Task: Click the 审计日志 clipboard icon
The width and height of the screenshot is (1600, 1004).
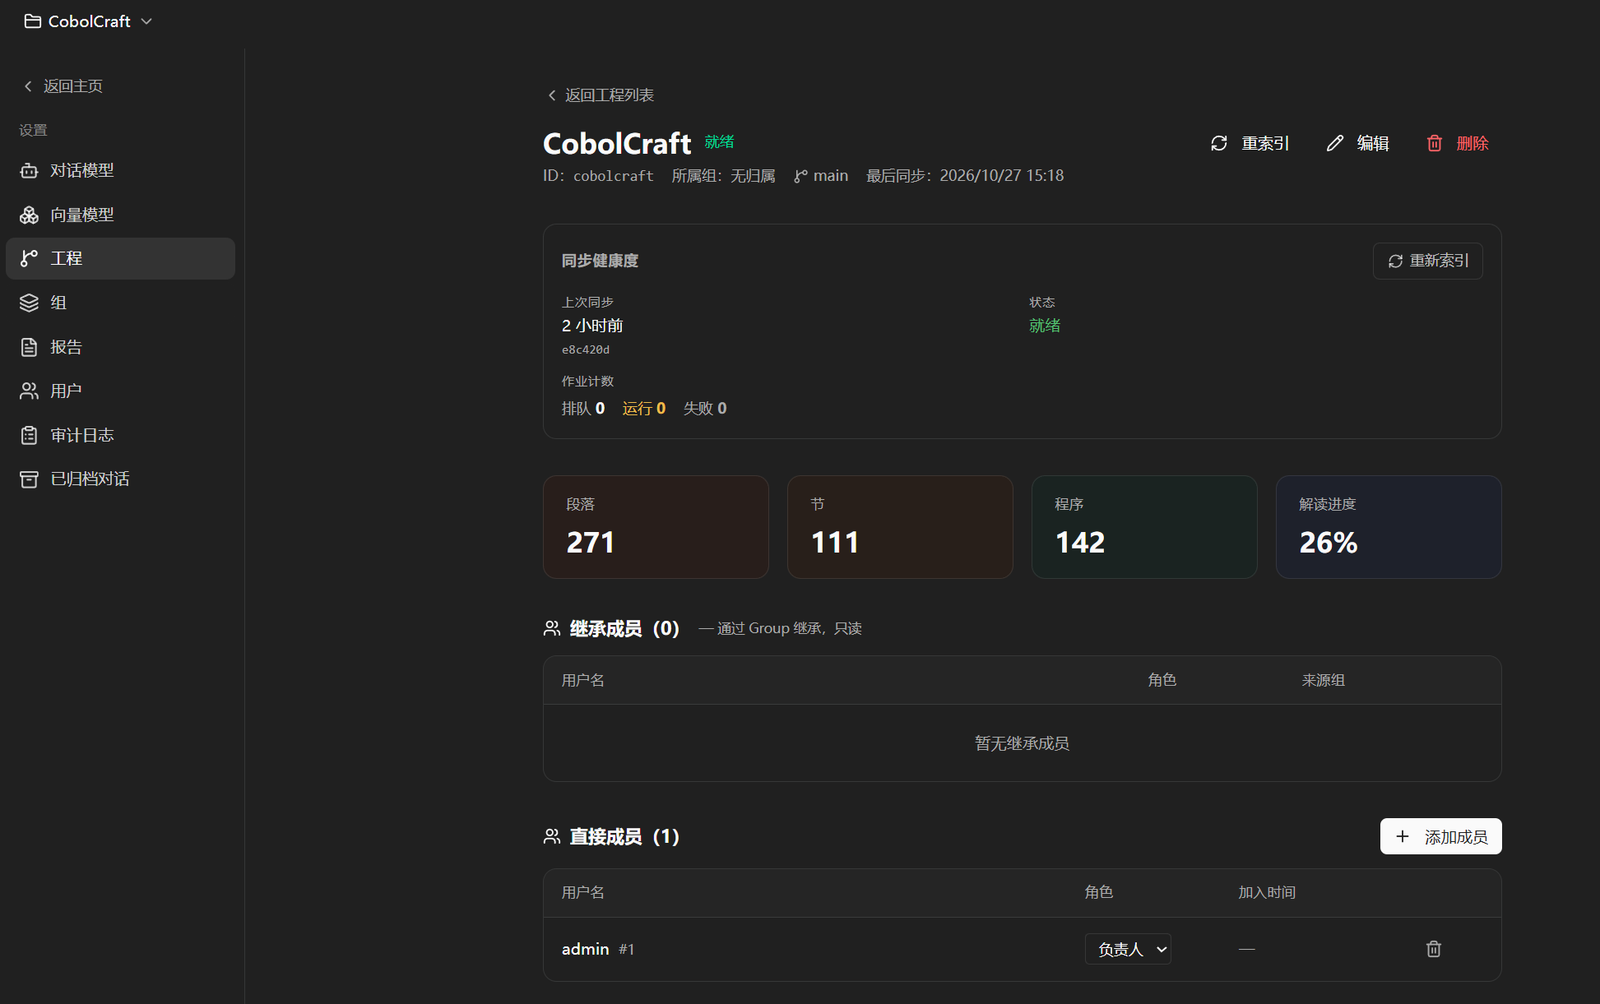Action: 29,435
